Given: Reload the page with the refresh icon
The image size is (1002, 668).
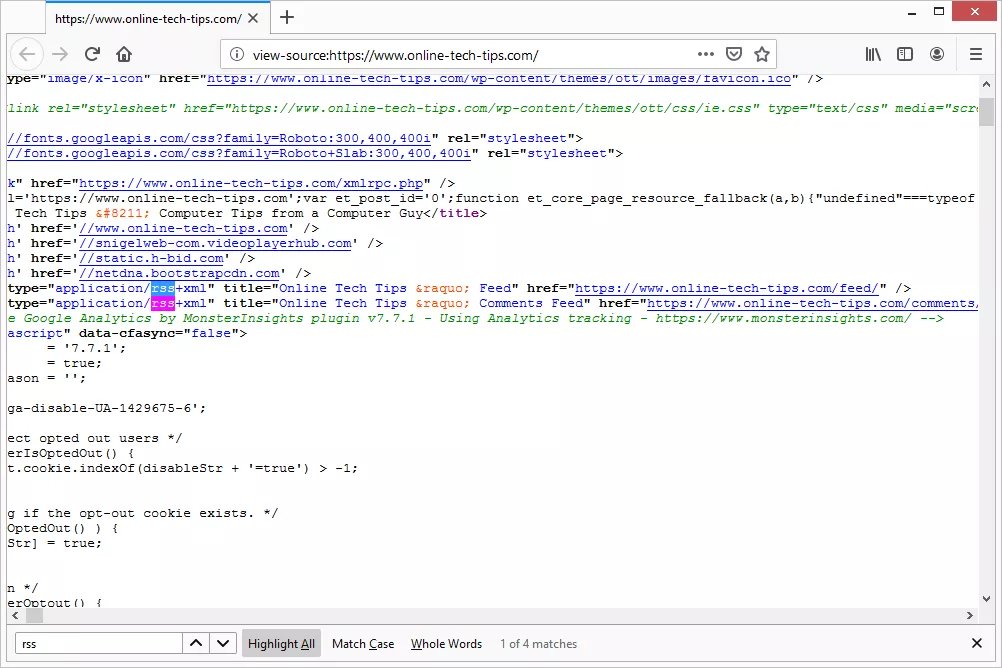Looking at the screenshot, I should (92, 54).
